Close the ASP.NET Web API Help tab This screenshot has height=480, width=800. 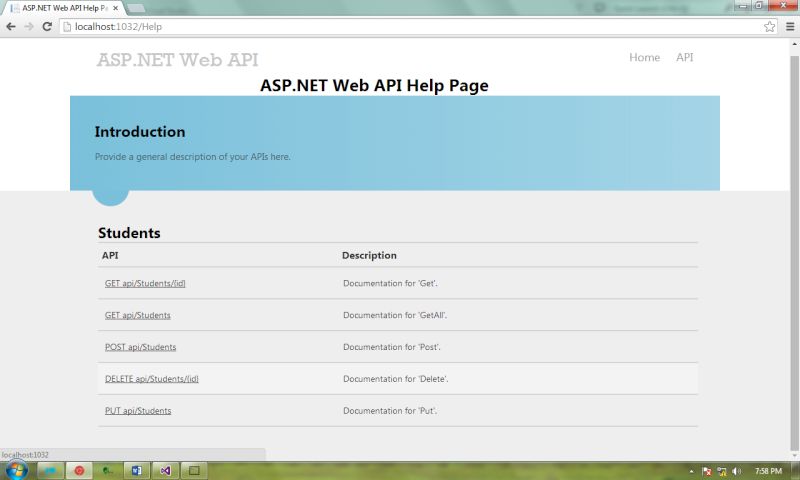115,8
